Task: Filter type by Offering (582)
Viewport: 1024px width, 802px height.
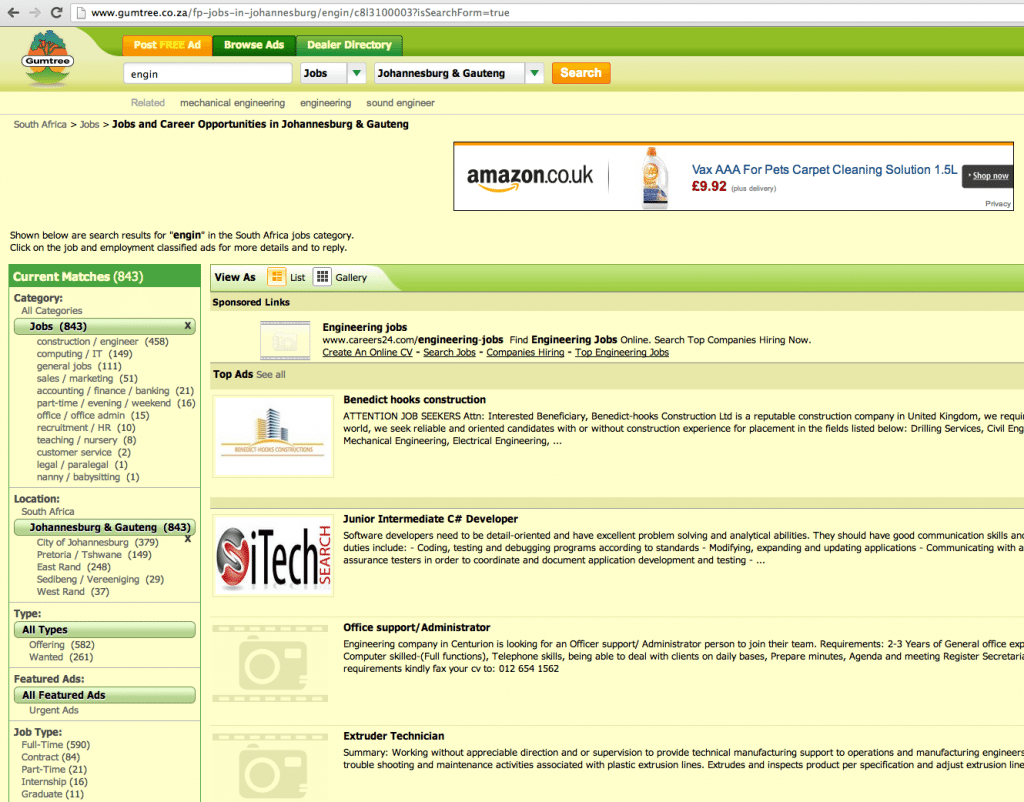Action: [x=61, y=645]
